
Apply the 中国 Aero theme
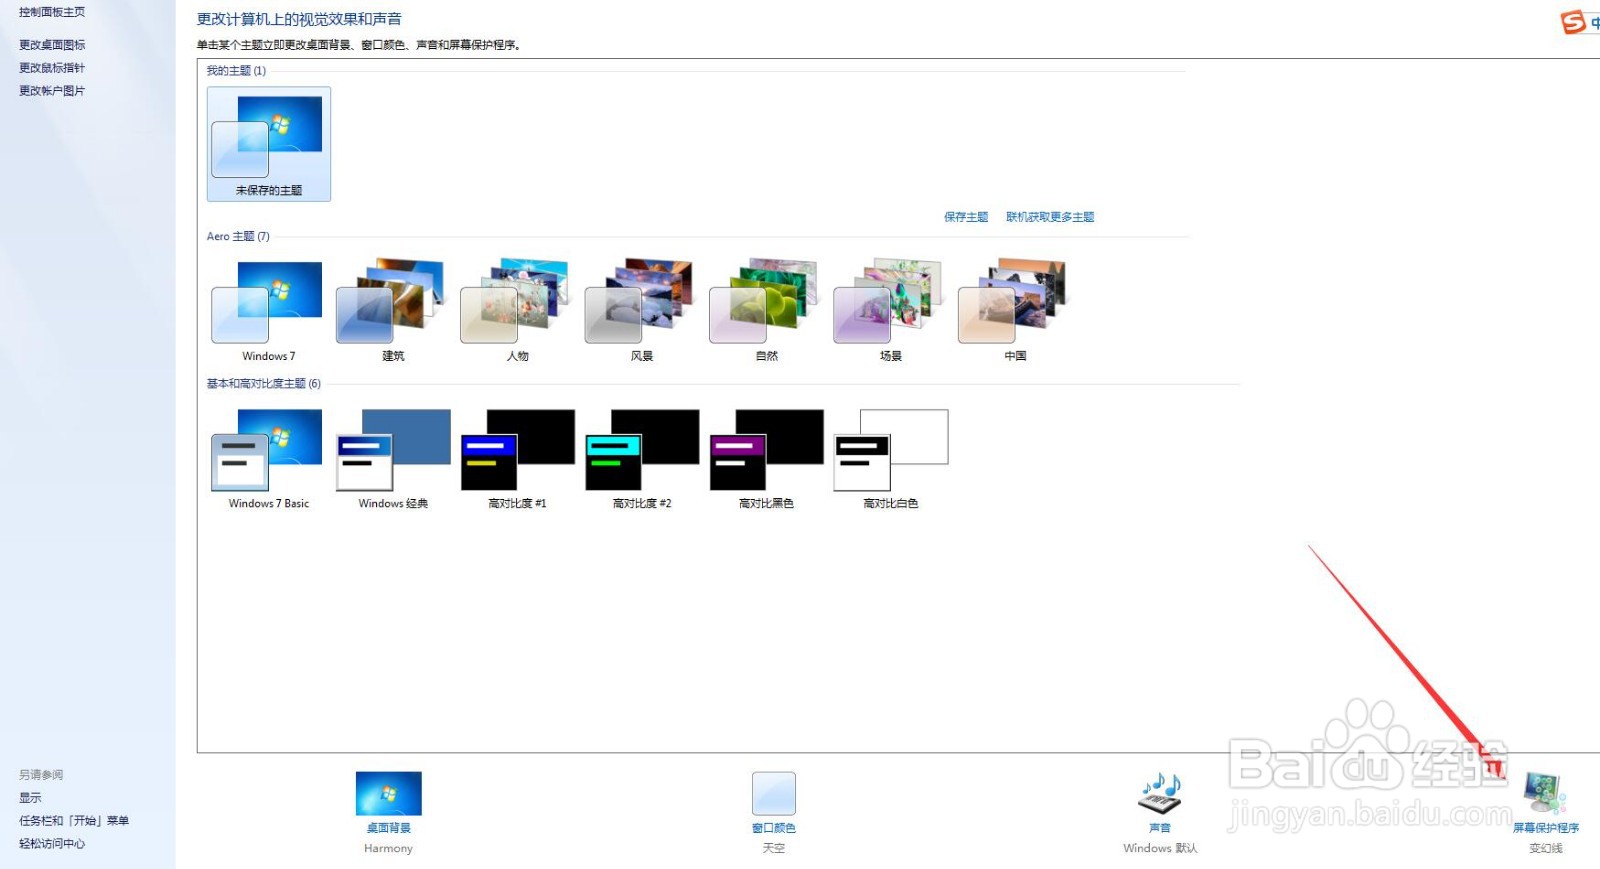coord(1015,310)
